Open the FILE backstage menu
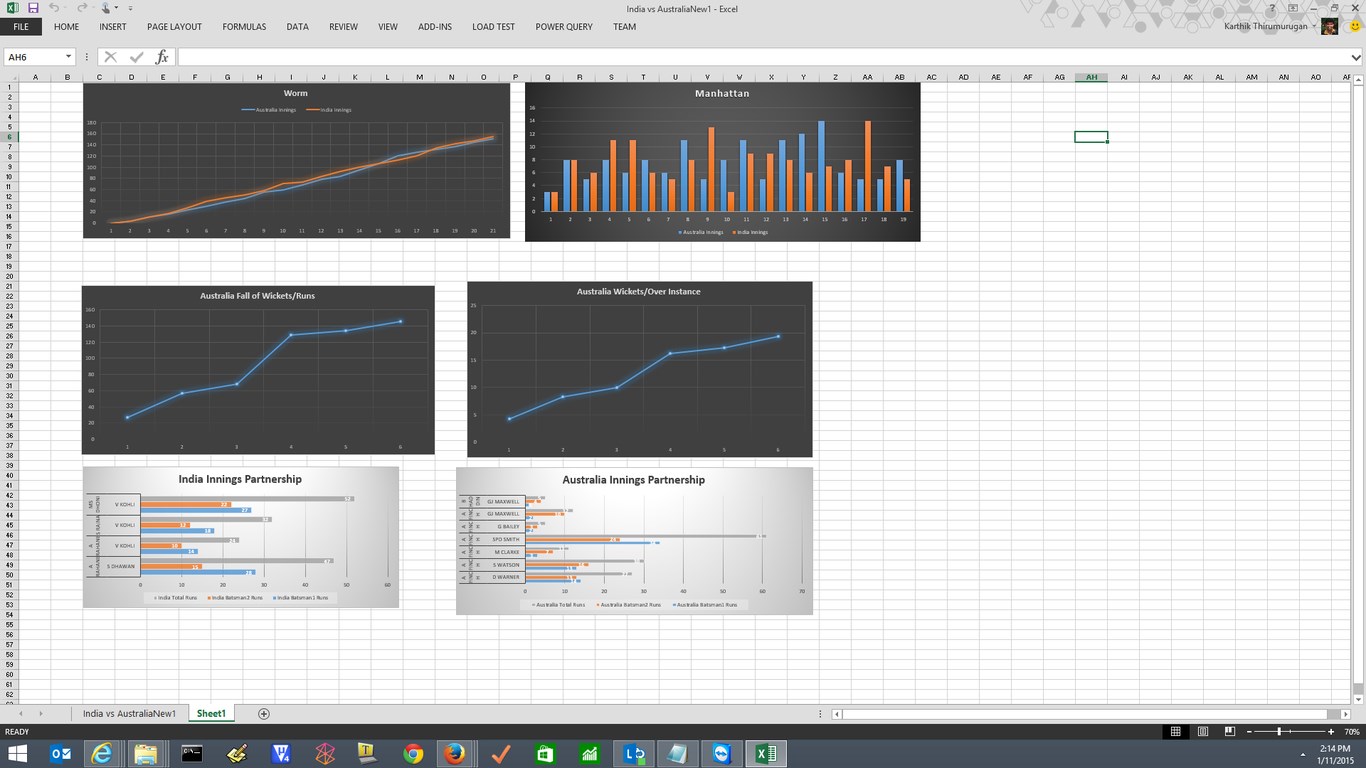The height and width of the screenshot is (768, 1366). coord(20,27)
